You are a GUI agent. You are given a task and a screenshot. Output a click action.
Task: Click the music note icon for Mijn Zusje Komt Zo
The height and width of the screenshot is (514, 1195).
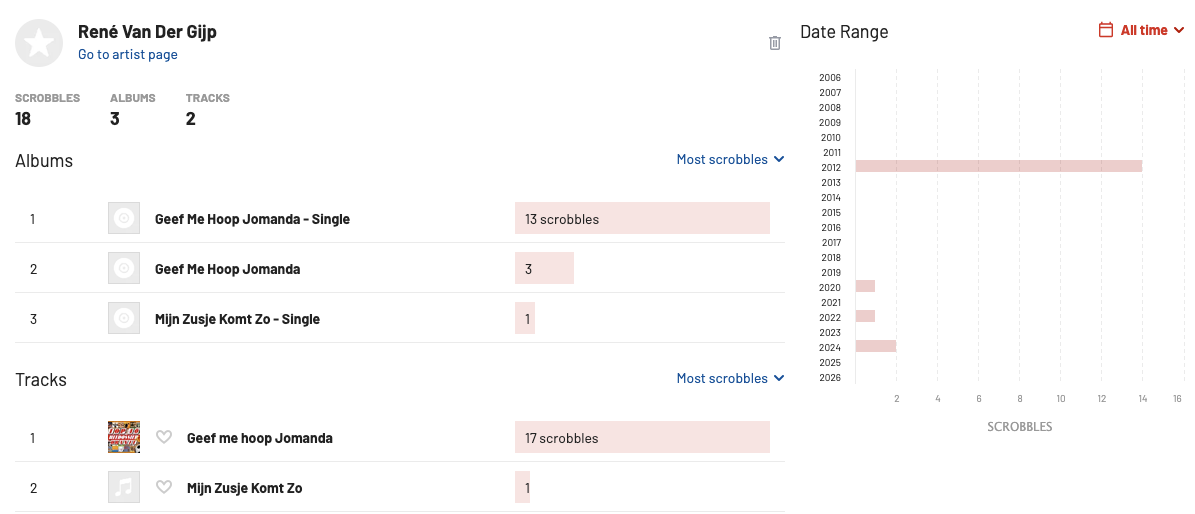coord(124,487)
